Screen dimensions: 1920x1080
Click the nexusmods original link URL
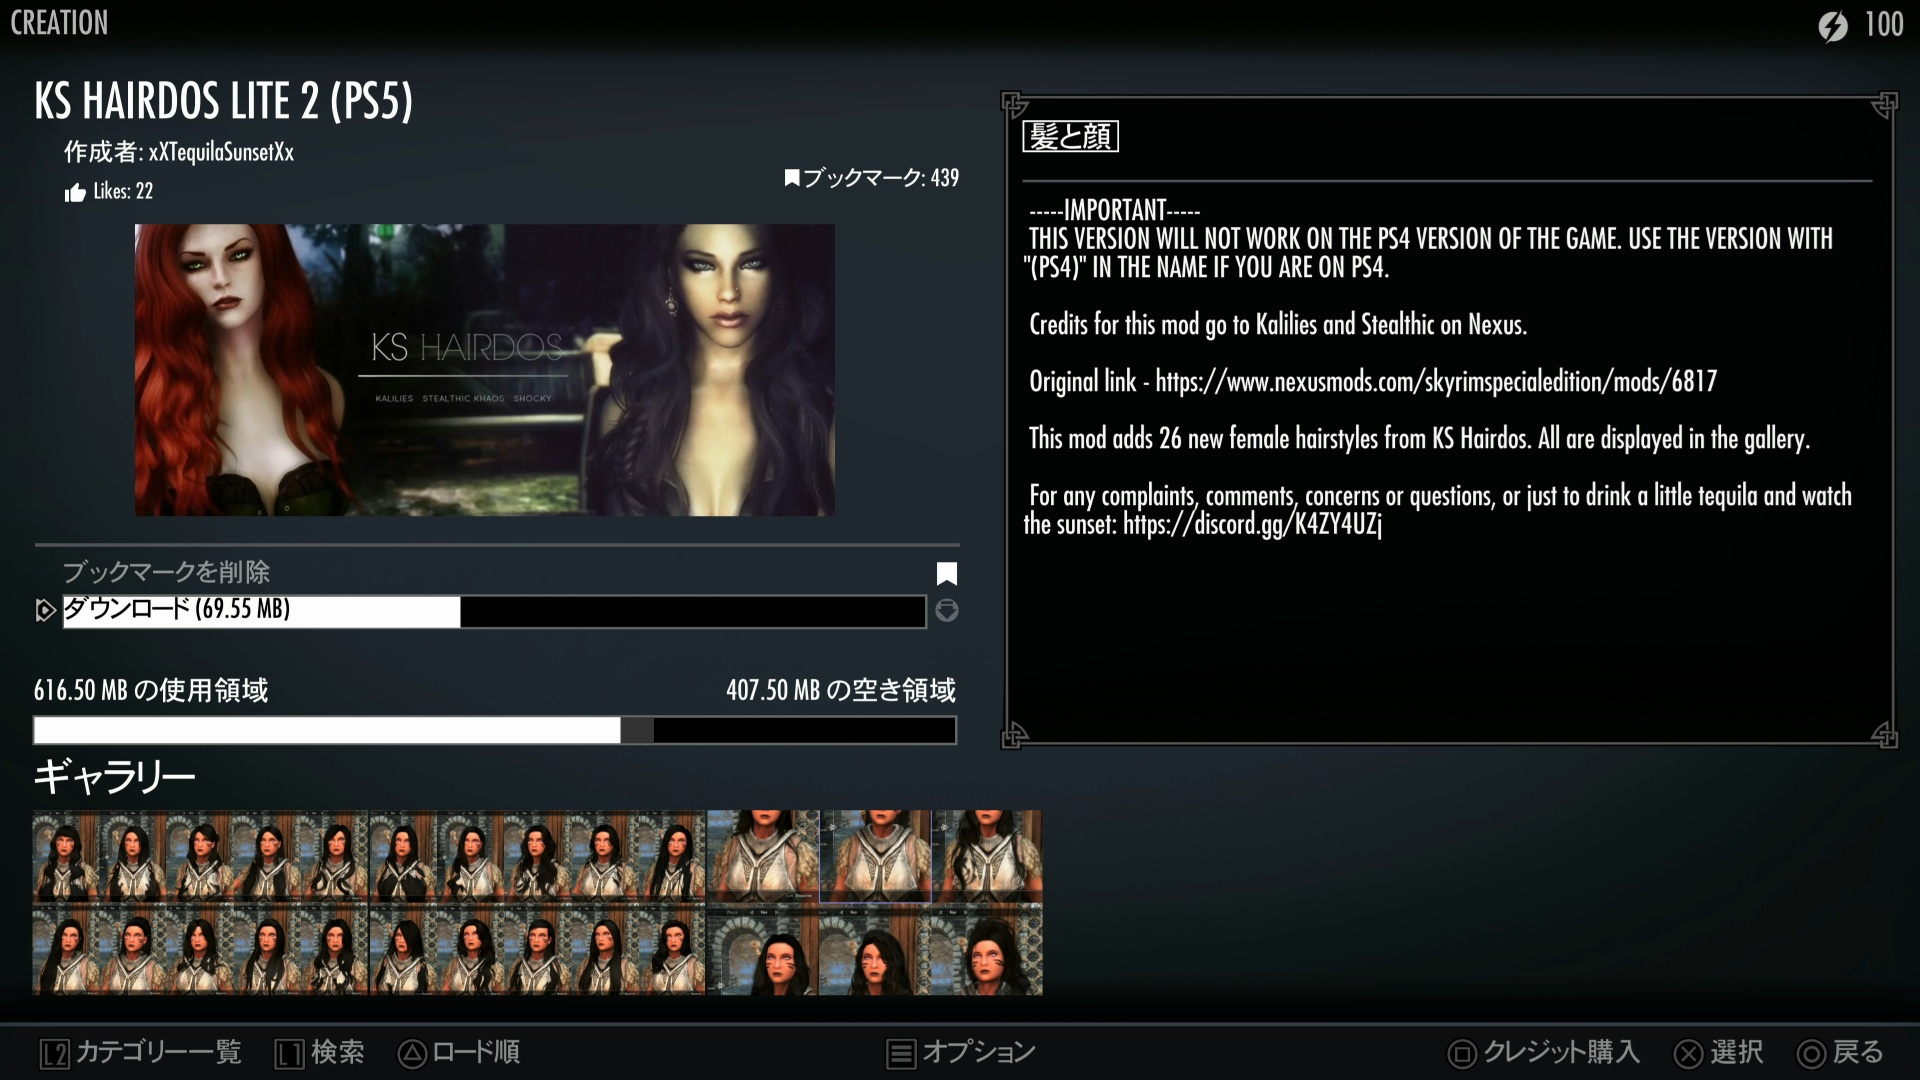click(x=1436, y=381)
